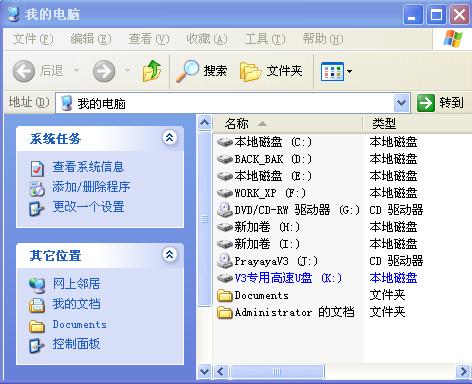The width and height of the screenshot is (472, 384).
Task: Select drive icon for 本地磁盘 (E:)
Action: point(225,176)
